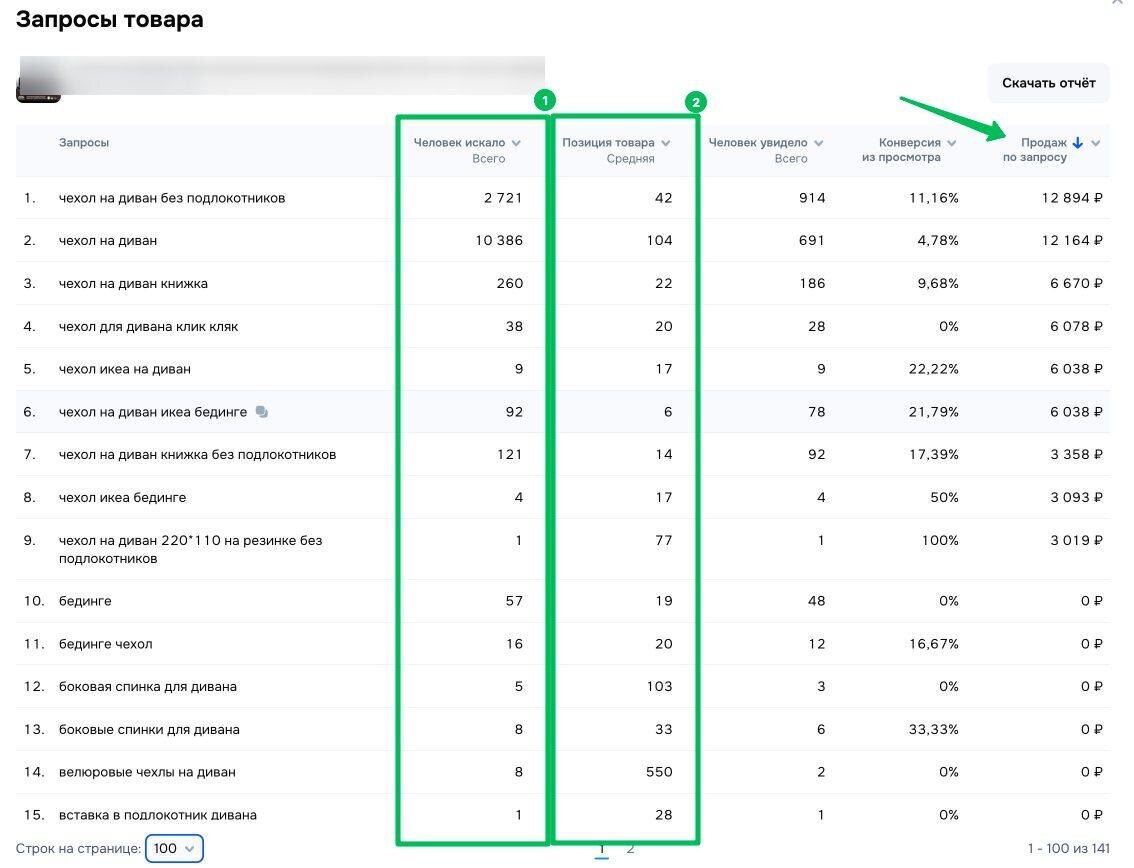The image size is (1134, 868).
Task: Select query 'боковые спинки для дивана'
Action: click(149, 729)
